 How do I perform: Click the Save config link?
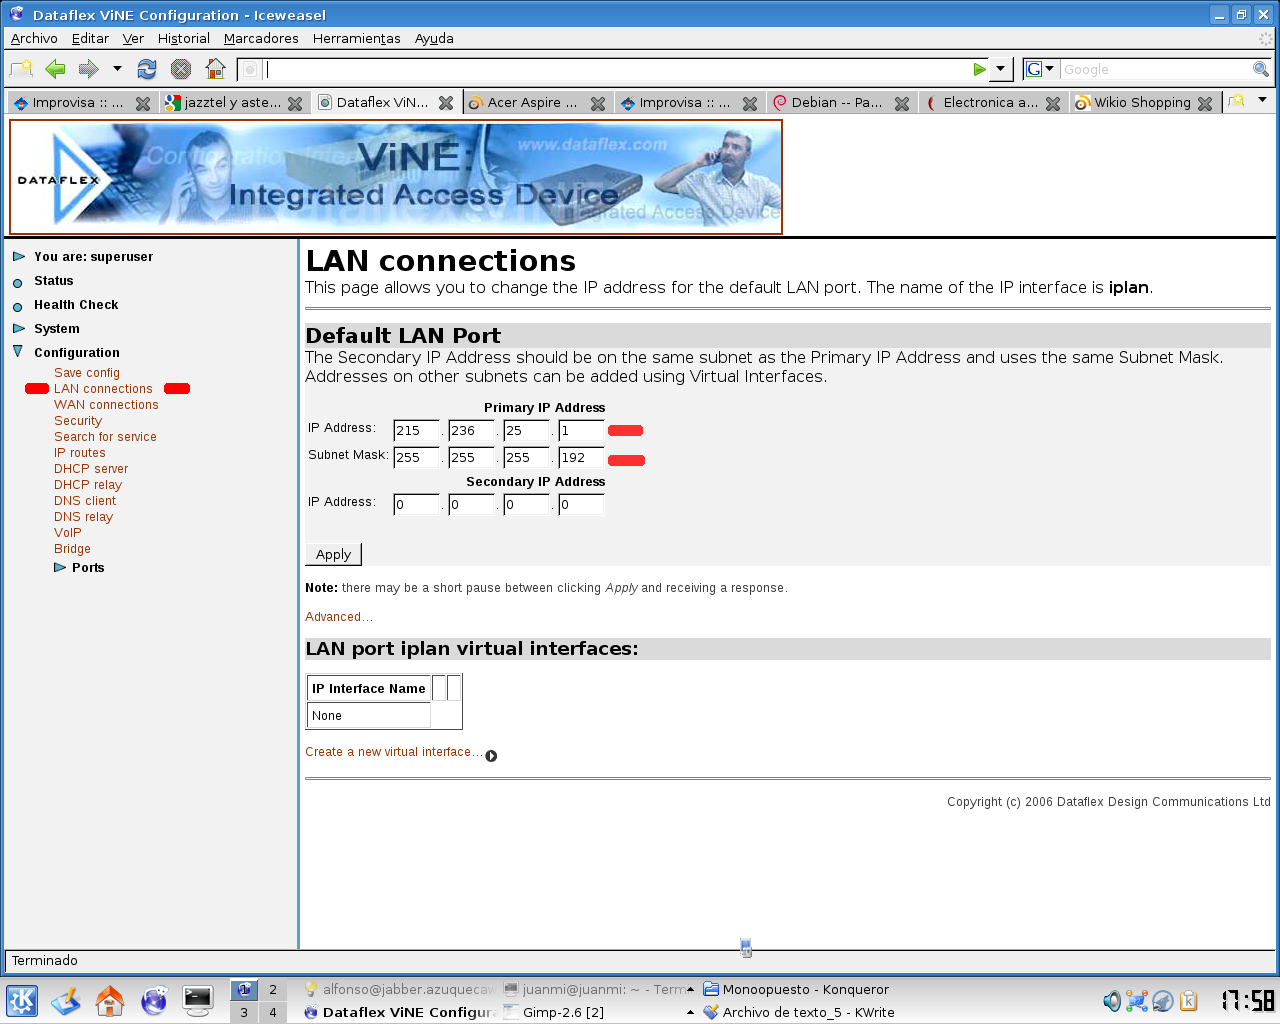click(x=87, y=373)
